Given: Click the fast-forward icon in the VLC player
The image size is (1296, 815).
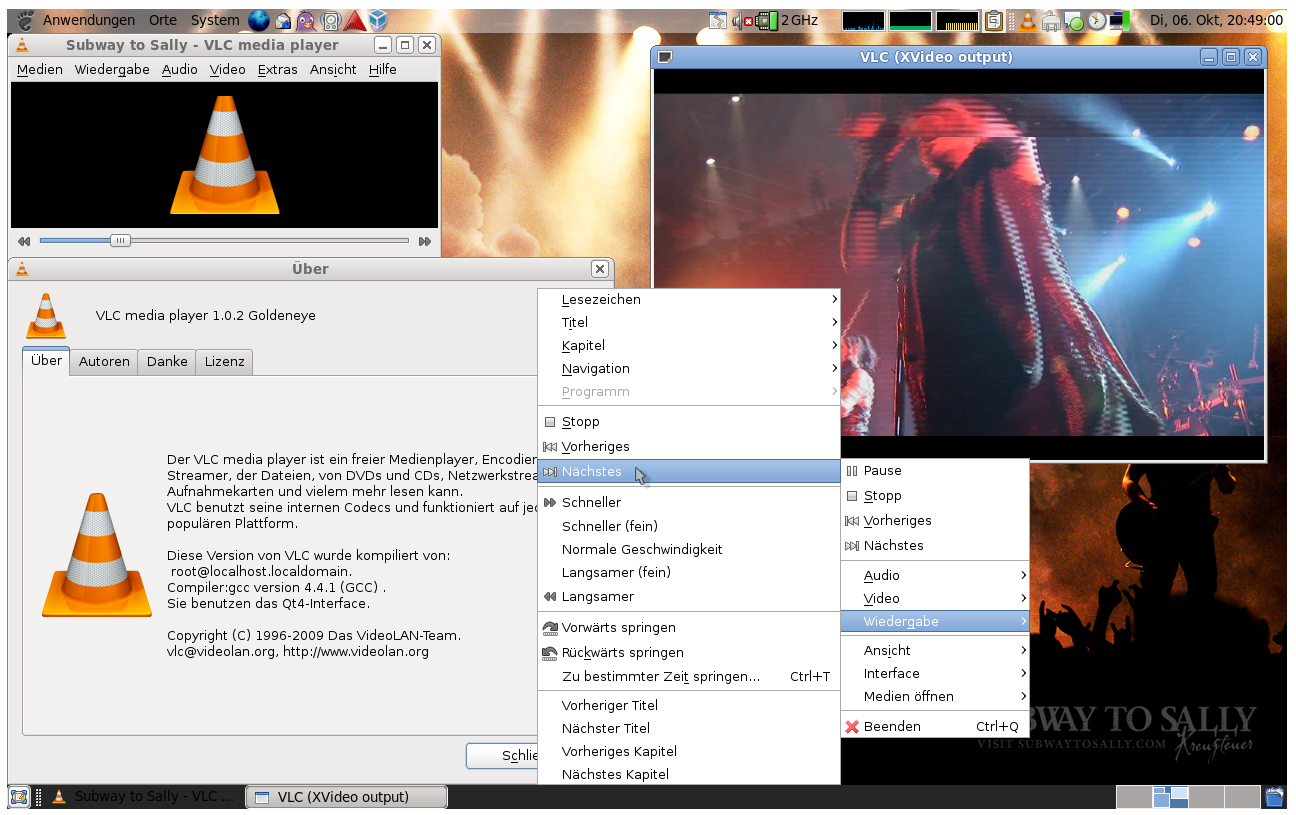Looking at the screenshot, I should pos(425,241).
